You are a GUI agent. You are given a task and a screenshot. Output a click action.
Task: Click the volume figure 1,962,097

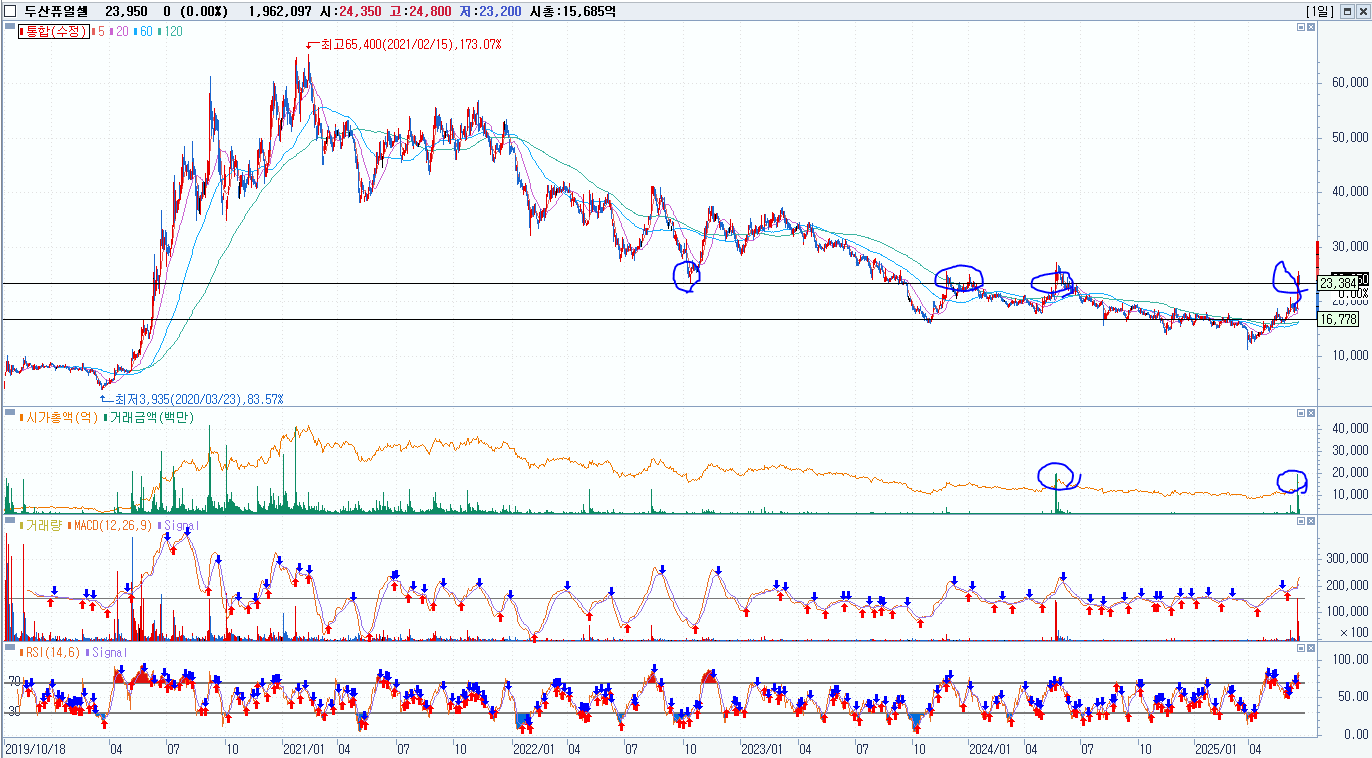pos(281,11)
